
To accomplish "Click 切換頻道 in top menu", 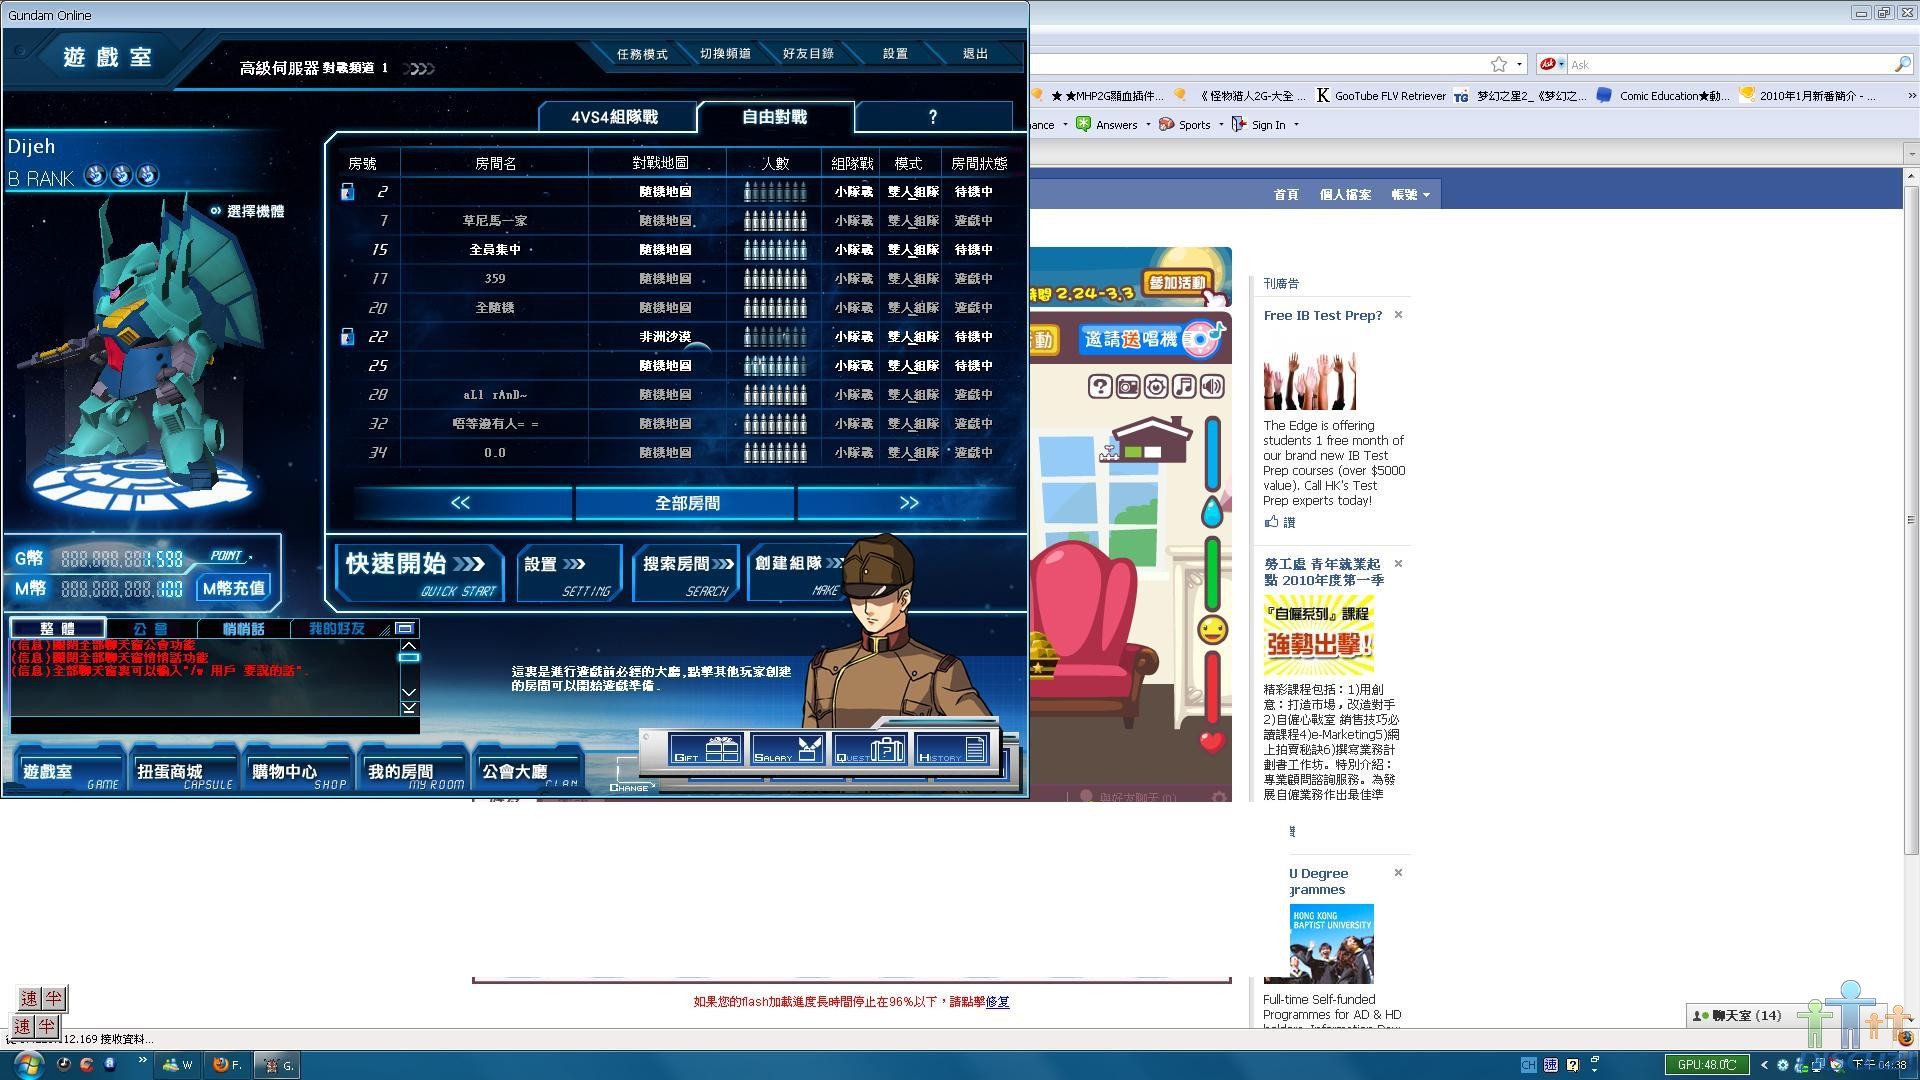I will (x=725, y=54).
